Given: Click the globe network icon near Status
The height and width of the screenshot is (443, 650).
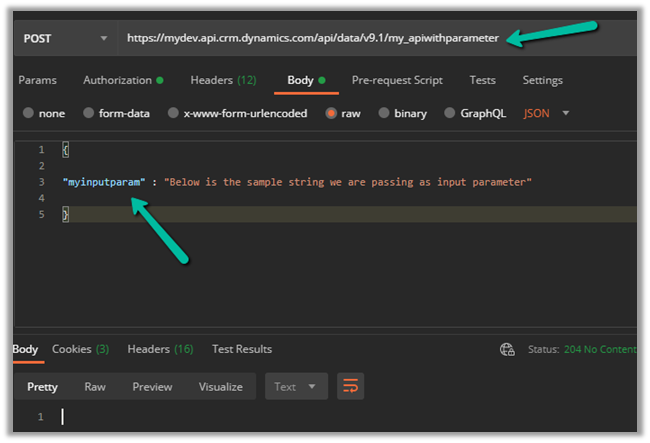Looking at the screenshot, I should pyautogui.click(x=507, y=349).
